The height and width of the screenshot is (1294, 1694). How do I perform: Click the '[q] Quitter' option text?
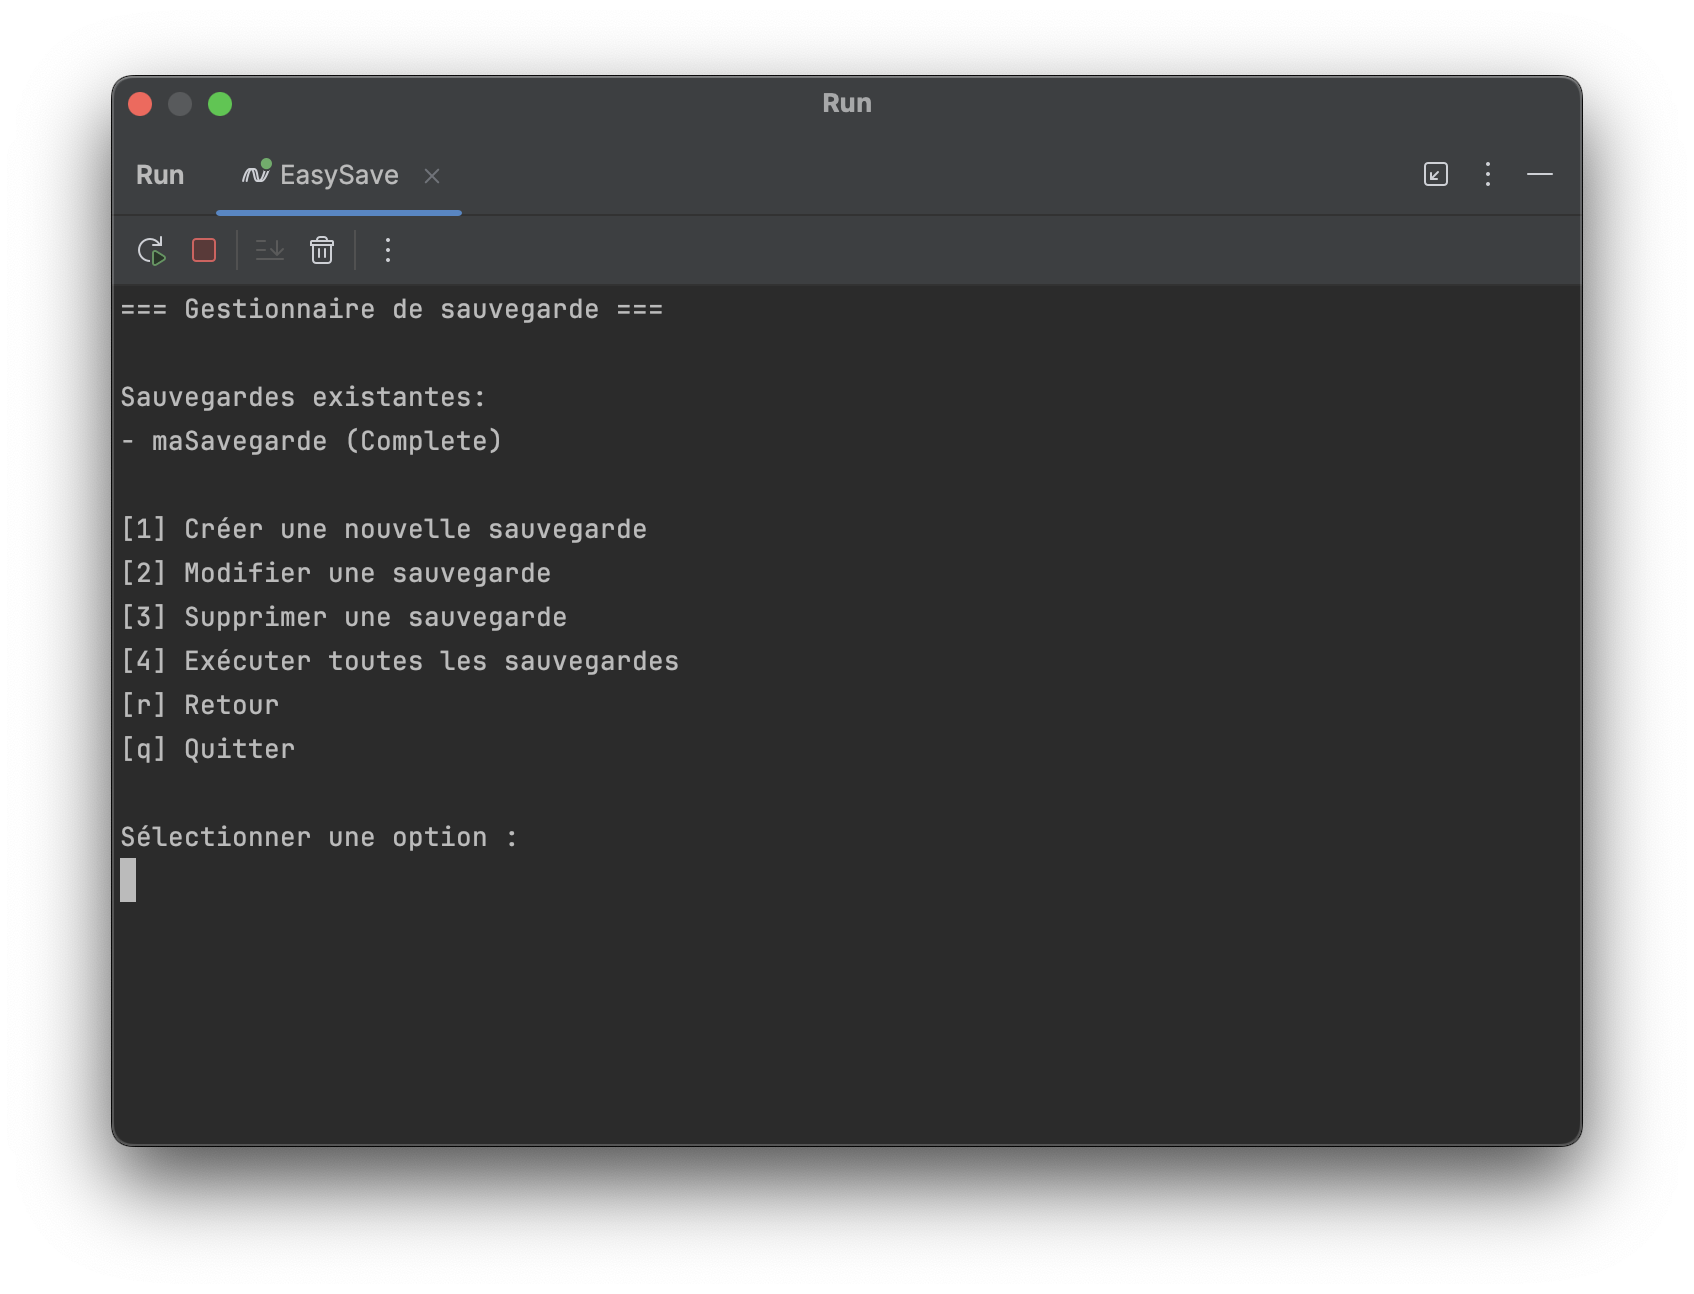click(207, 748)
